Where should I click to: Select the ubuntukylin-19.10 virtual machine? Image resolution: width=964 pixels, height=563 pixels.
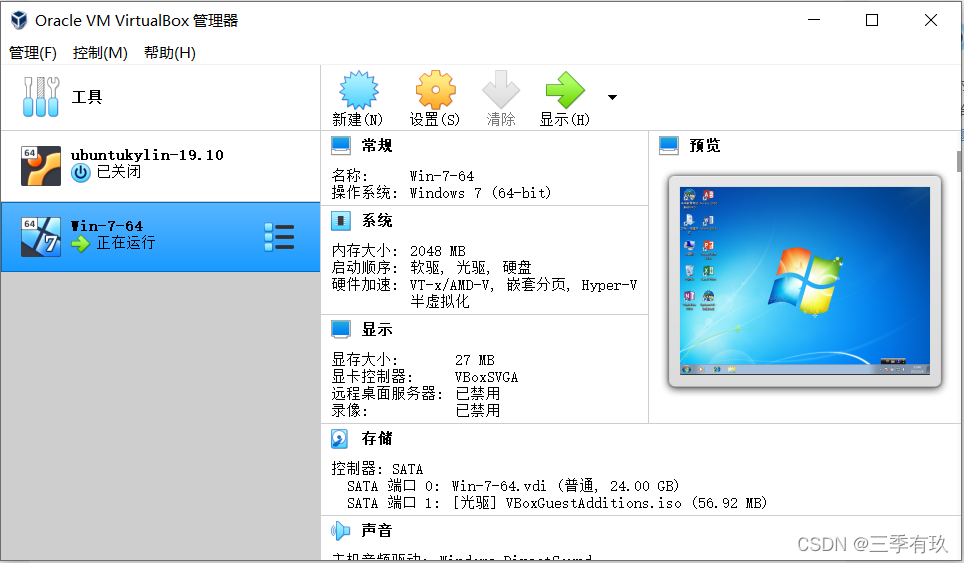[160, 166]
